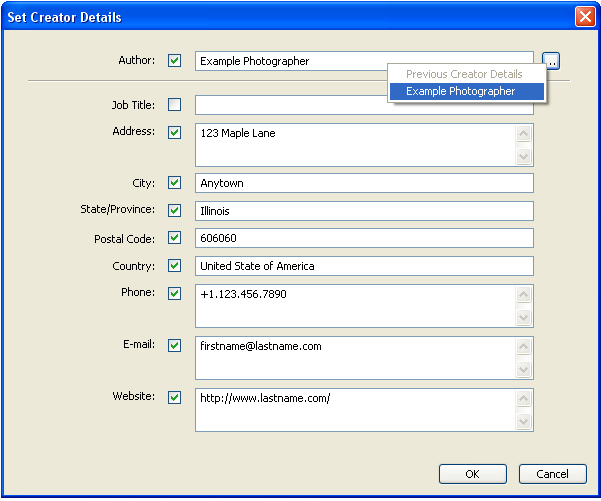Toggle the Country checkbox

[175, 266]
